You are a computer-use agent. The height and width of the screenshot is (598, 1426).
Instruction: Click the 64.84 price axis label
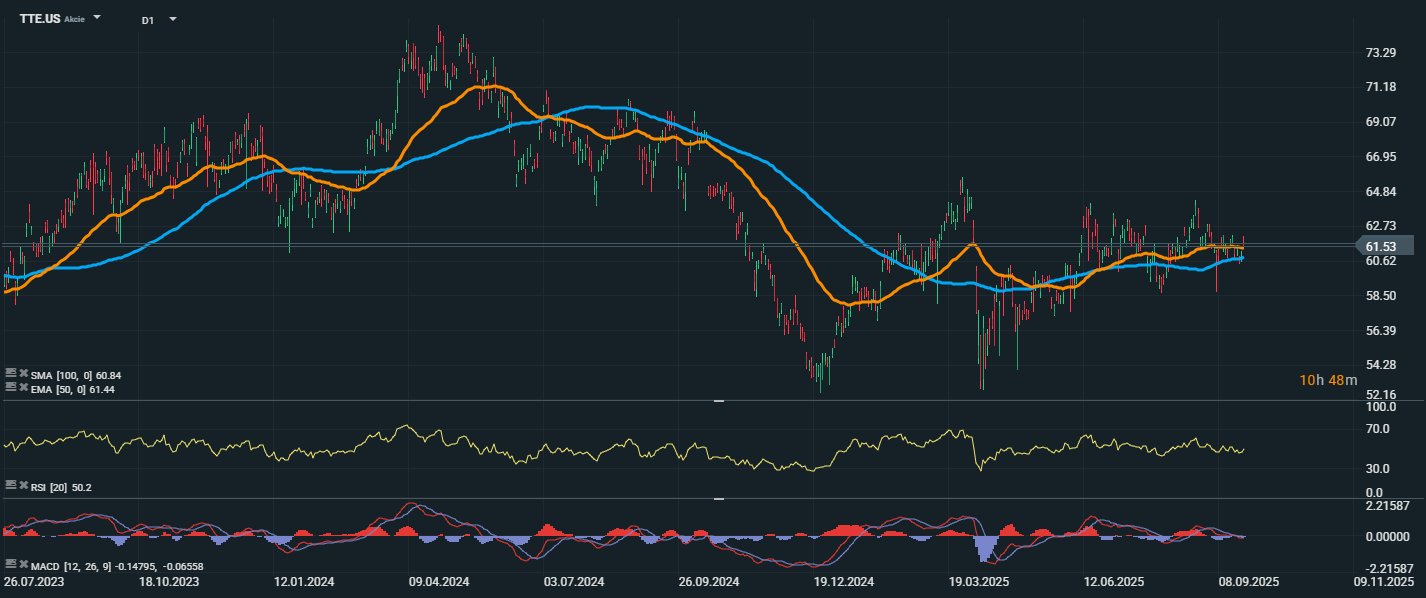tap(1380, 192)
